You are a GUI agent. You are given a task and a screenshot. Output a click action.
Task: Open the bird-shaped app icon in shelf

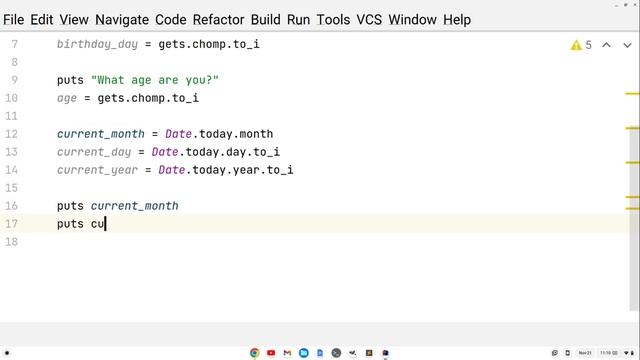coord(353,353)
